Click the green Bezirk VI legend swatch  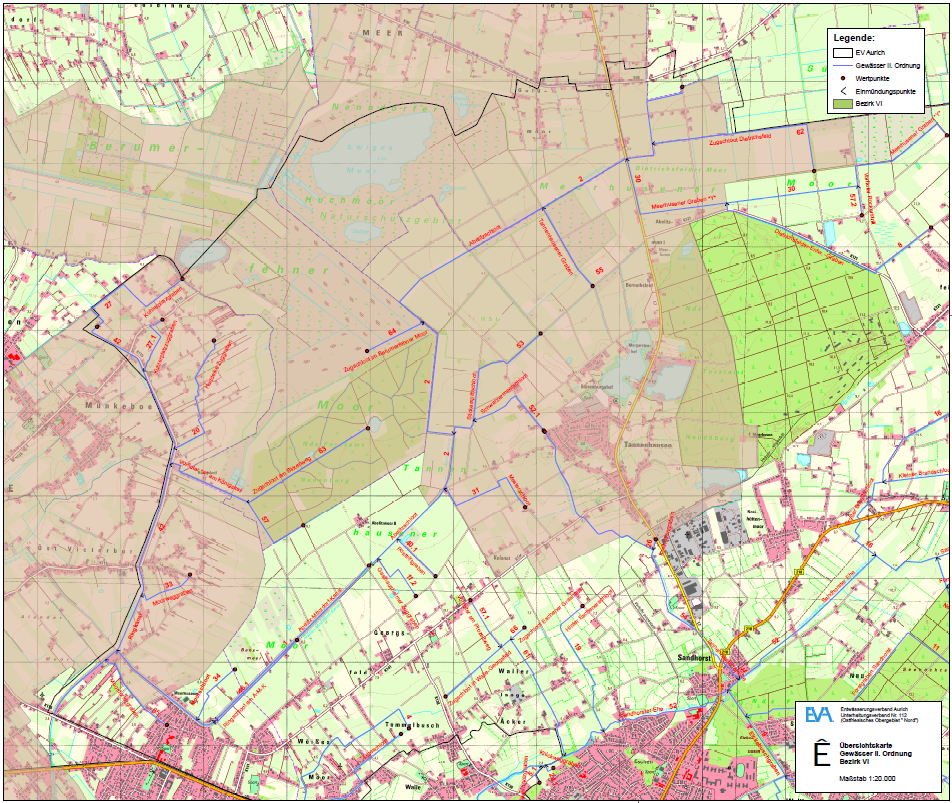click(x=843, y=104)
